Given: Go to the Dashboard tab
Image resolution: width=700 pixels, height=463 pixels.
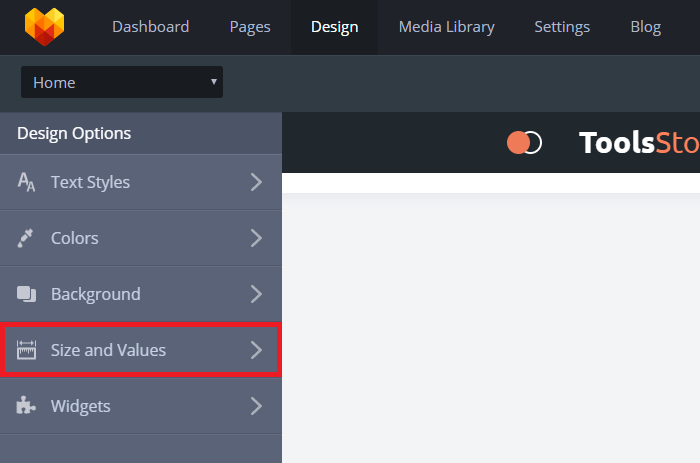Looking at the screenshot, I should point(151,27).
